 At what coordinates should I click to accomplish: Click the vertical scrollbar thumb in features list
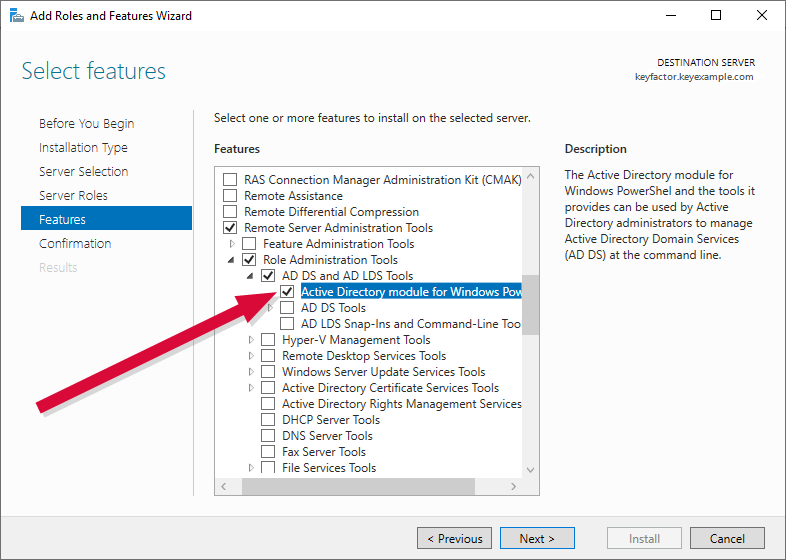click(x=530, y=305)
